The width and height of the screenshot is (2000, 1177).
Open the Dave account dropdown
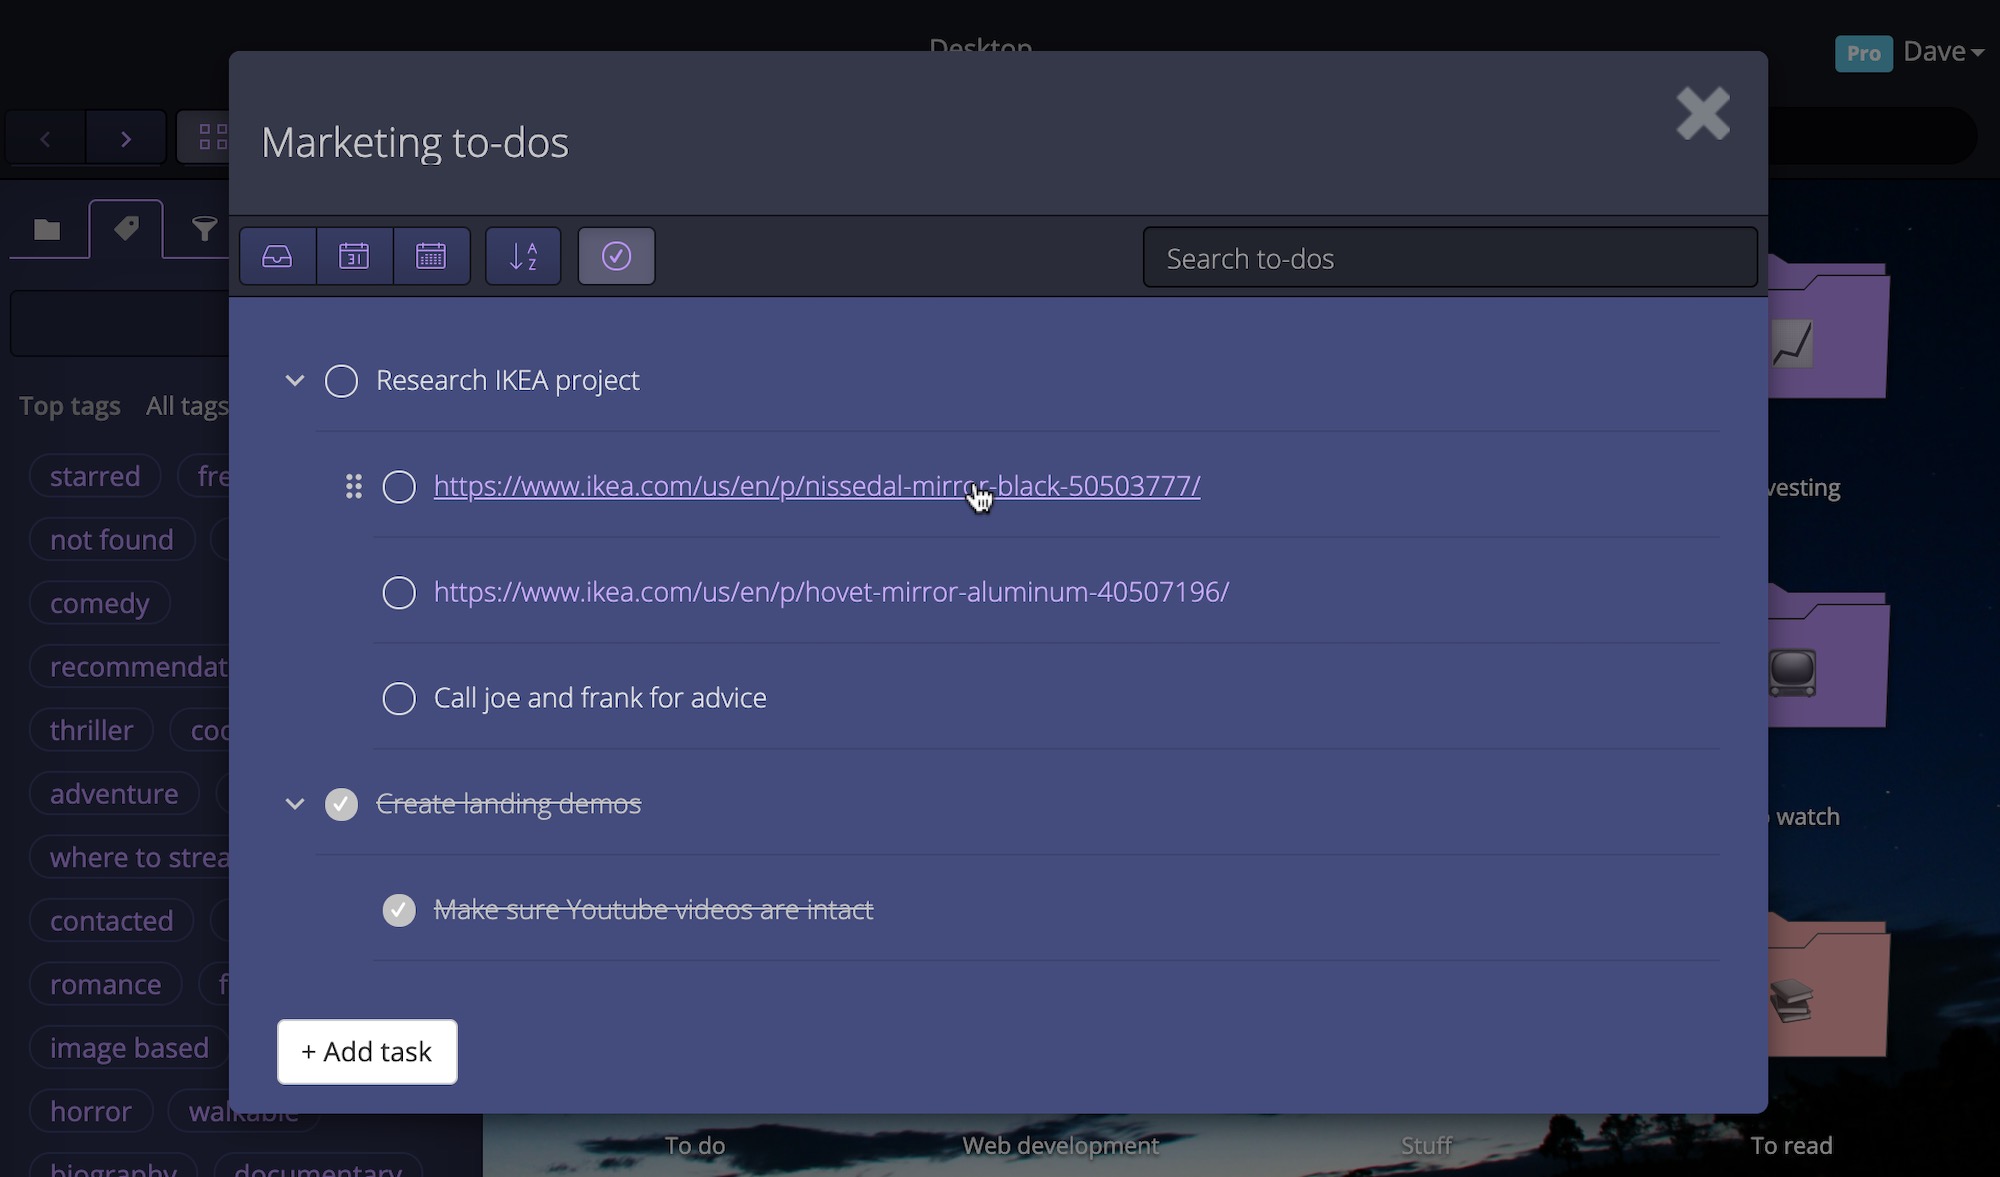point(1942,52)
